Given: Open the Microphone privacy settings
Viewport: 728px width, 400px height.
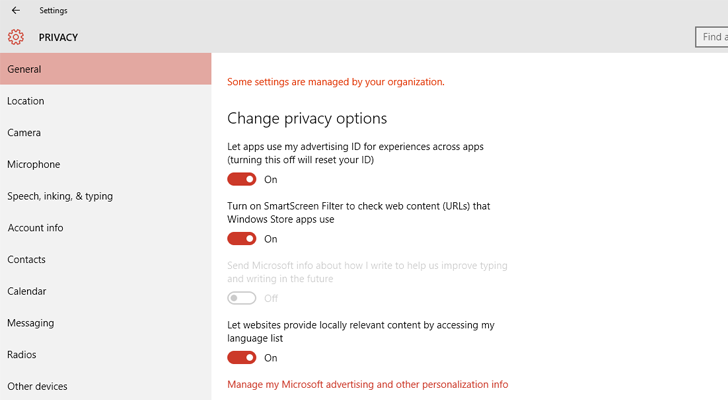Looking at the screenshot, I should (105, 164).
